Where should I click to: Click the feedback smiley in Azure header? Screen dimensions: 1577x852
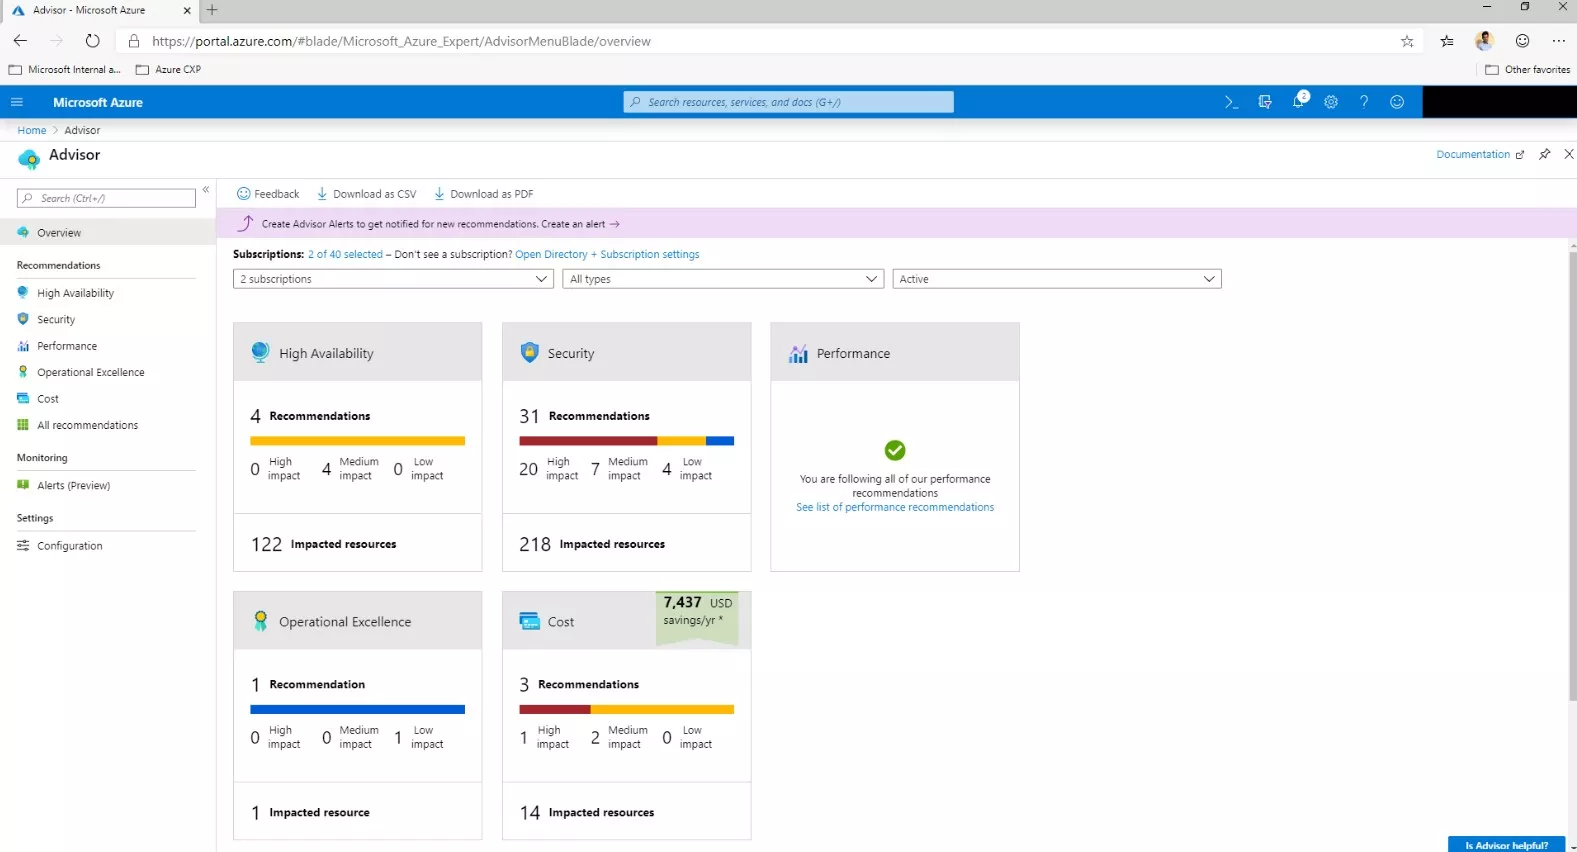click(x=1397, y=102)
